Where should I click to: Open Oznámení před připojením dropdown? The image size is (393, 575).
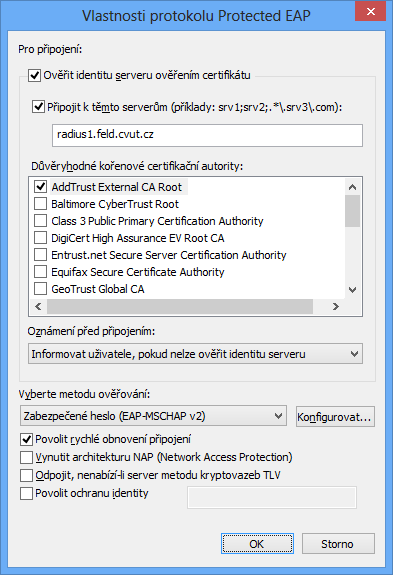click(195, 354)
